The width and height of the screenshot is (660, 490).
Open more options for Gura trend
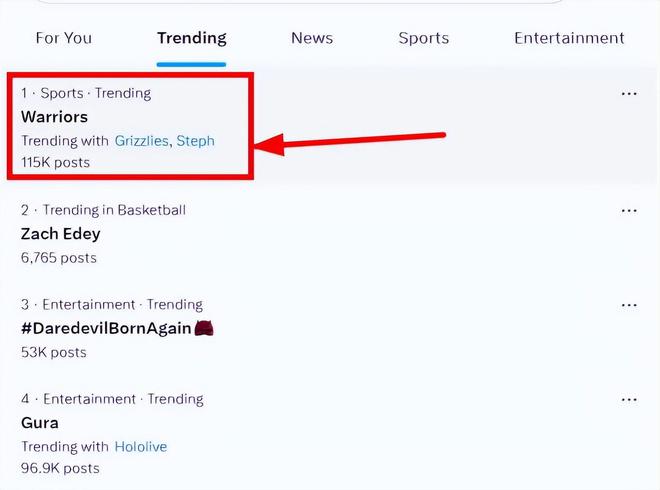point(628,400)
